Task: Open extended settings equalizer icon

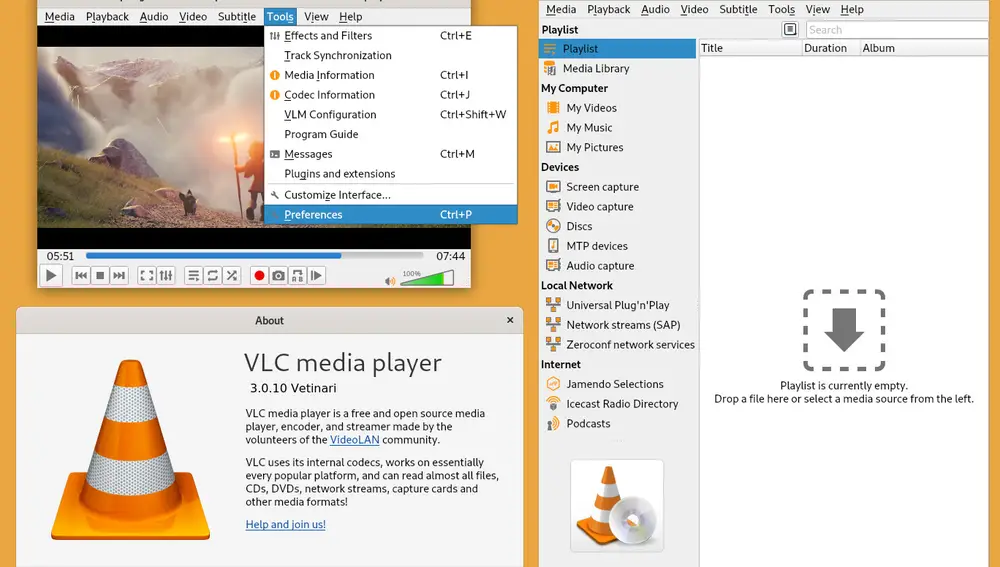Action: click(166, 276)
